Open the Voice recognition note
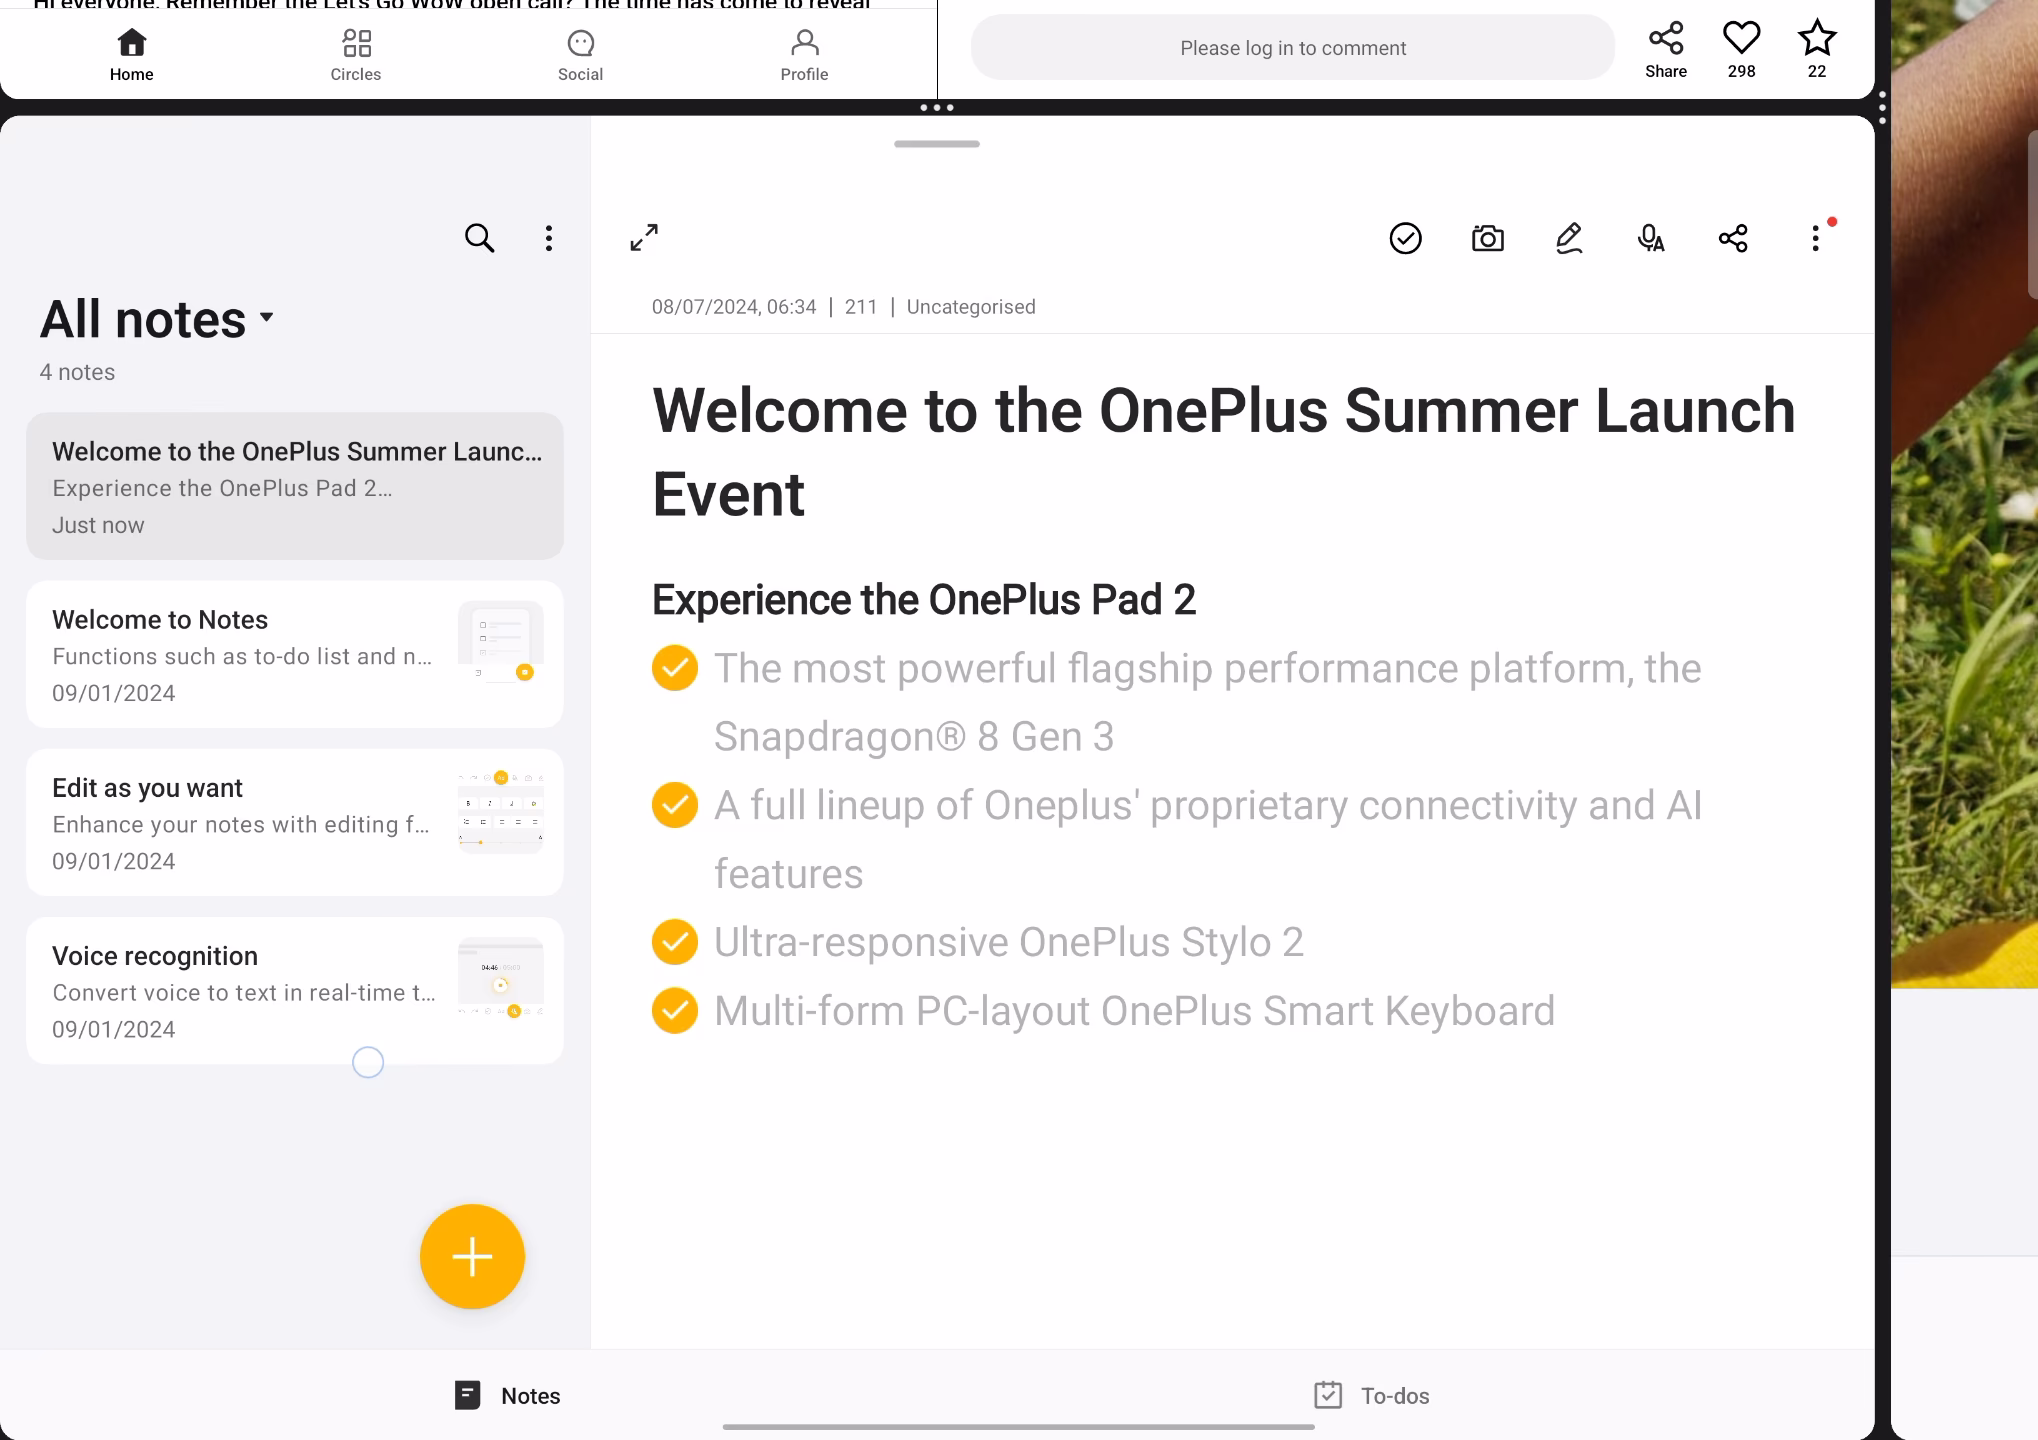 295,991
